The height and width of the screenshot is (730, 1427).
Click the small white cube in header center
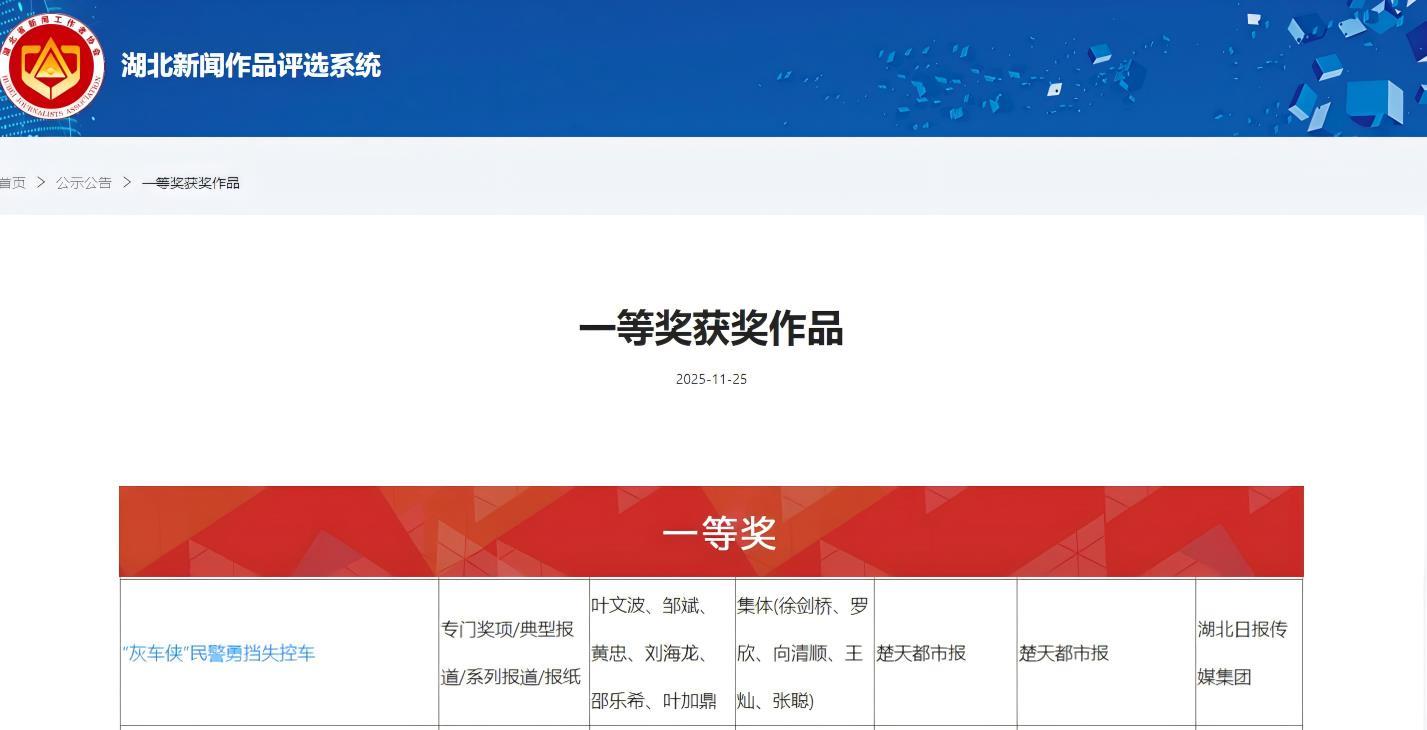point(1054,89)
